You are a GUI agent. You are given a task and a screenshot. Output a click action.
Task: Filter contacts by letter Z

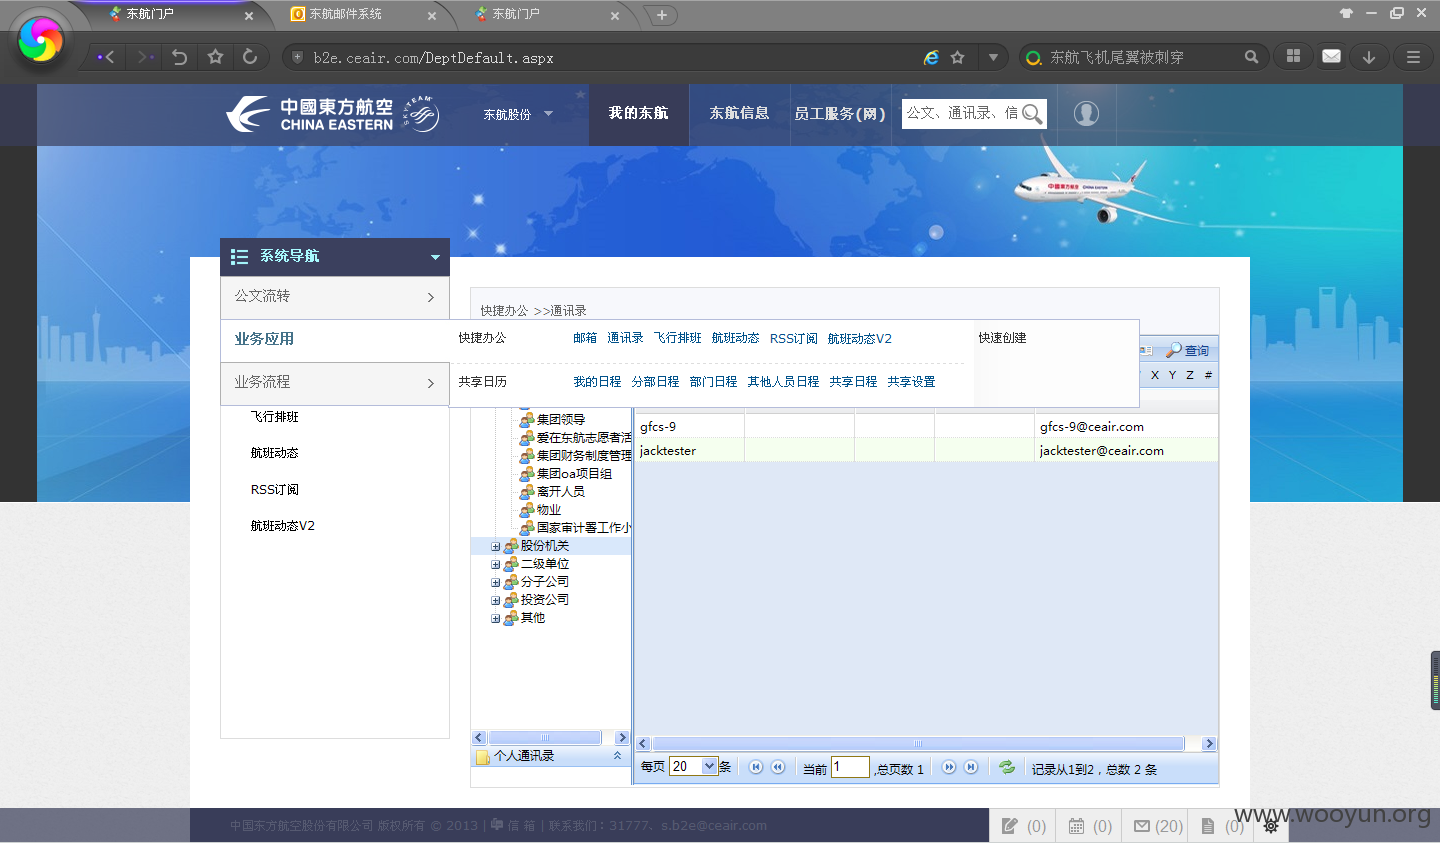point(1190,375)
